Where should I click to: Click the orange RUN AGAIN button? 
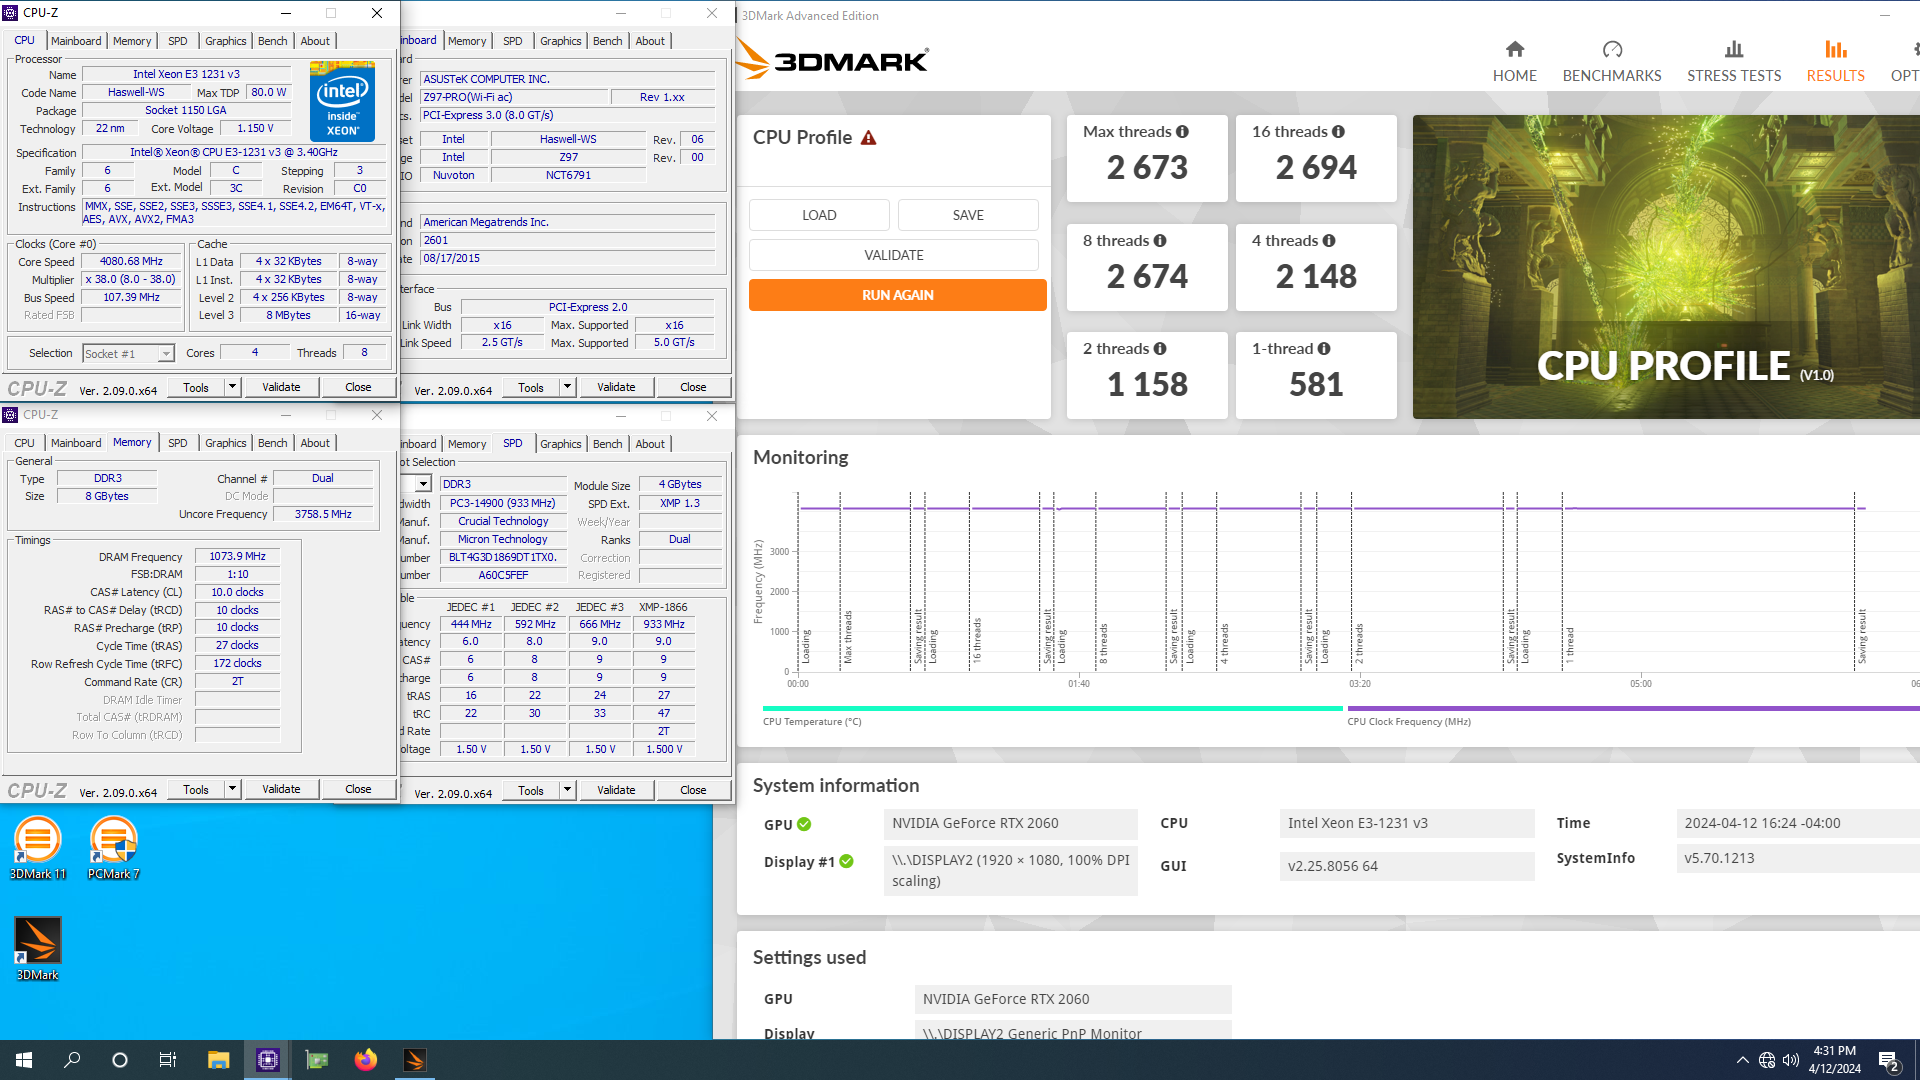897,295
